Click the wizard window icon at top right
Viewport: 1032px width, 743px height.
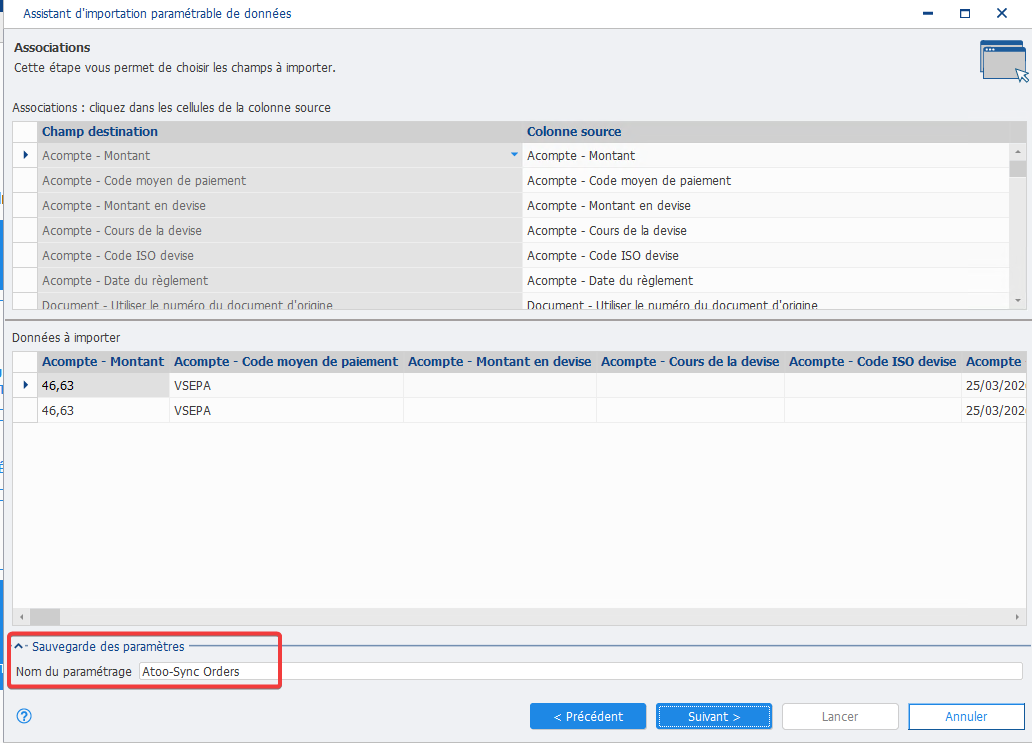pos(1004,61)
